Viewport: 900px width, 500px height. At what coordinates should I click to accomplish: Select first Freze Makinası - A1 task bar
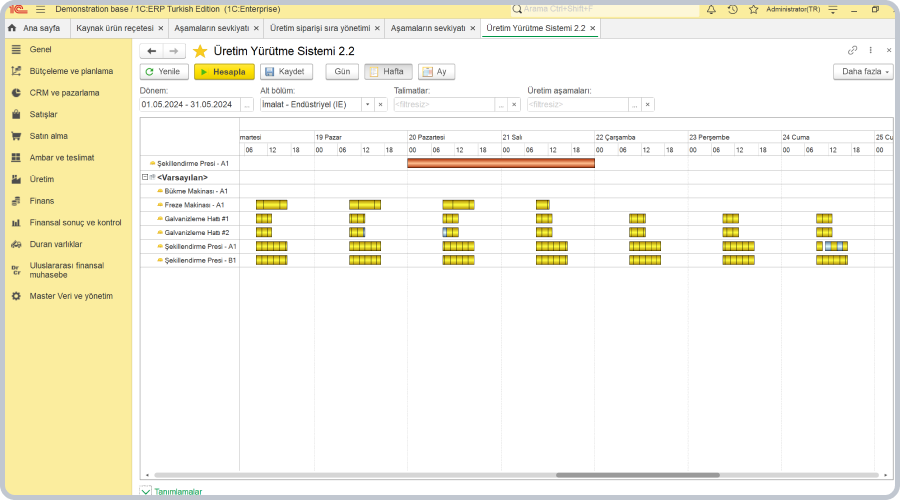(271, 205)
